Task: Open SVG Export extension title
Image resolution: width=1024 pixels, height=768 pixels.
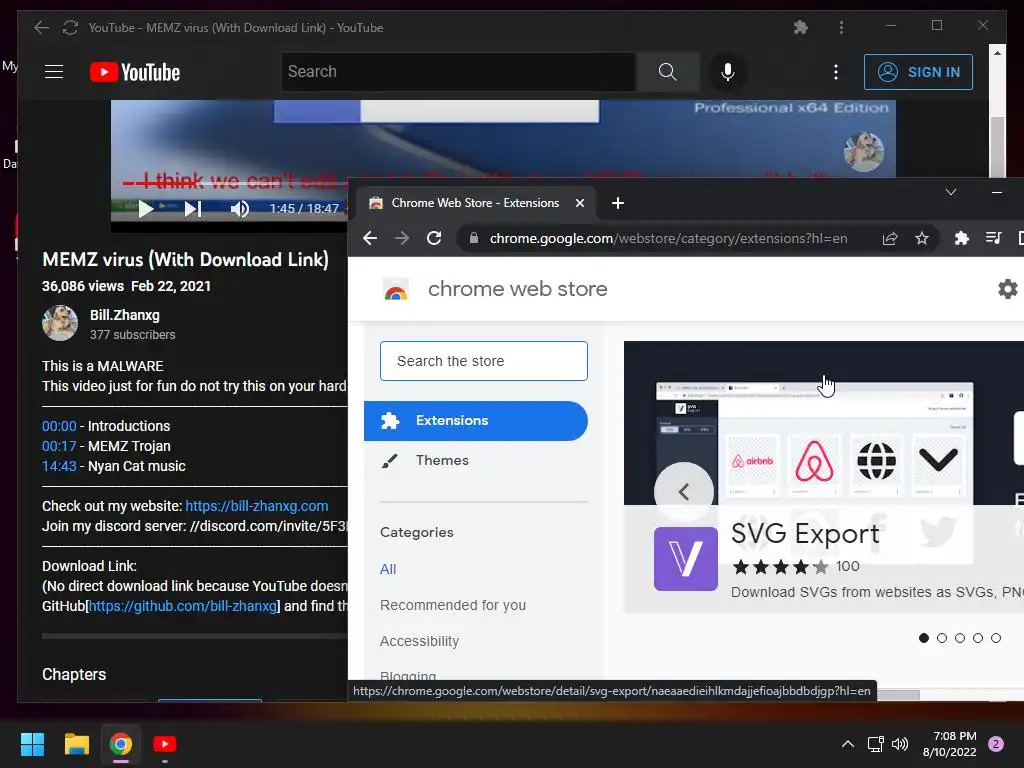Action: [x=805, y=534]
